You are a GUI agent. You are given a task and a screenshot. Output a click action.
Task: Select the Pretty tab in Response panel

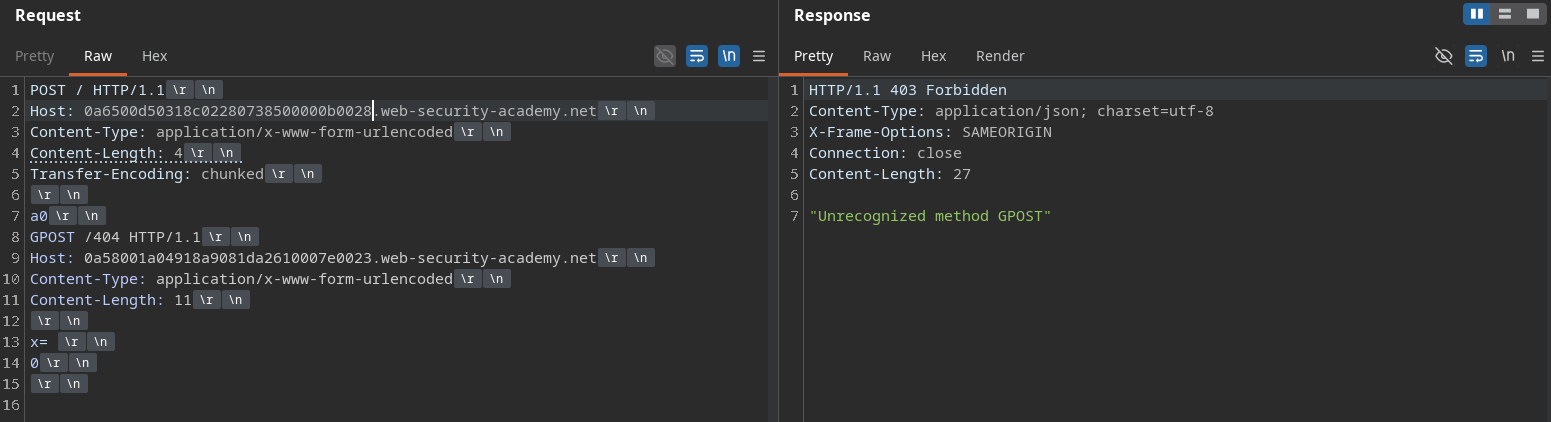814,56
